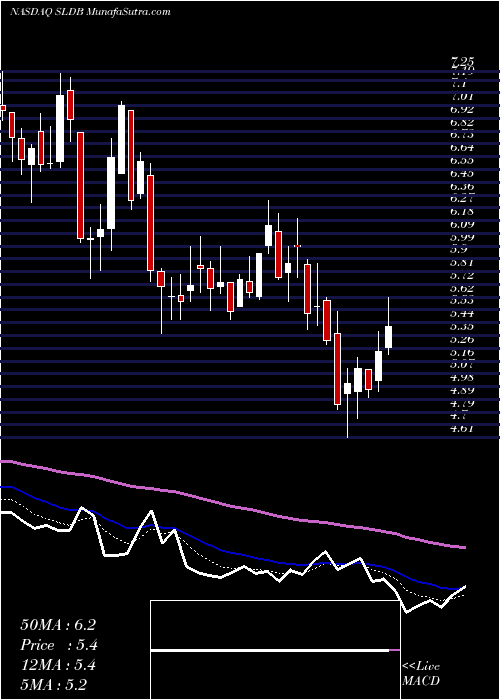500x700 pixels.
Task: Click the white MACD line inside the MACD box
Action: [x=270, y=651]
